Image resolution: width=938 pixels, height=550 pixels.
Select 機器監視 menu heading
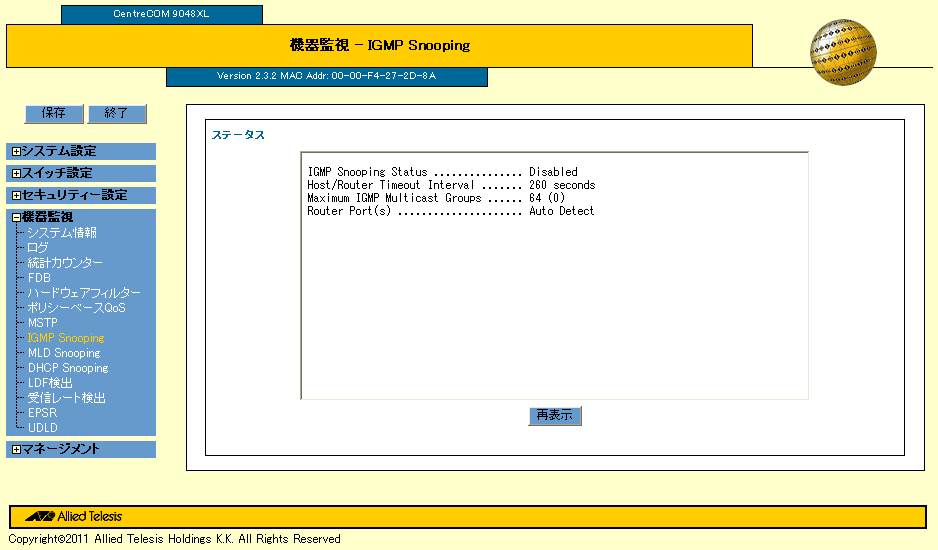(x=47, y=217)
